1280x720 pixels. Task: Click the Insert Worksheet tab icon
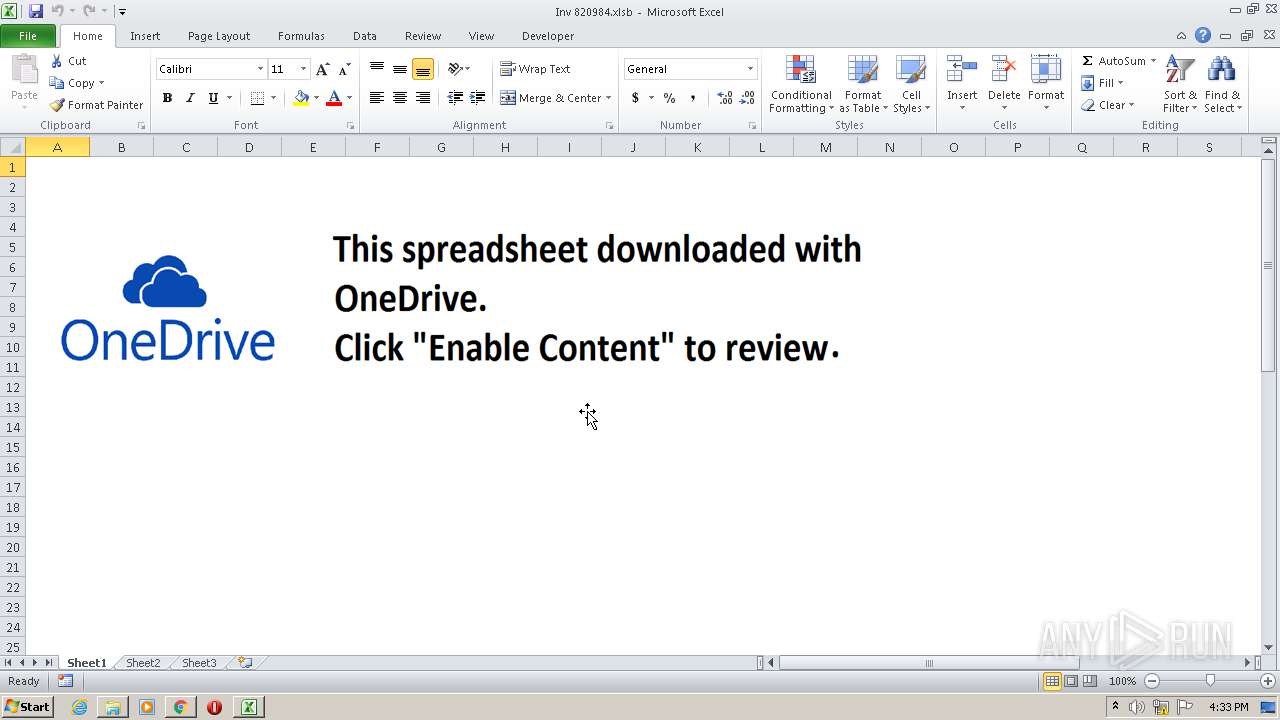tap(245, 662)
